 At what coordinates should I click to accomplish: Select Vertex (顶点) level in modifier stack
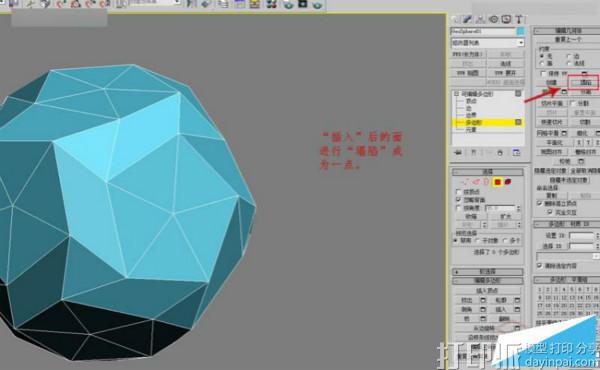(471, 101)
